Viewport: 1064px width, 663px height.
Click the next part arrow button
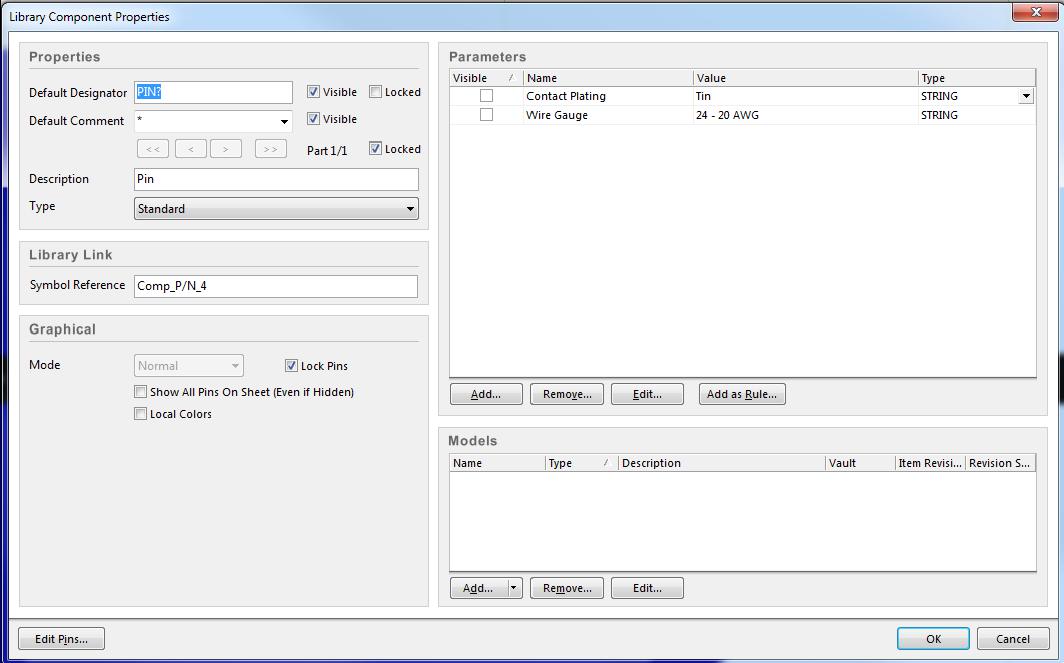tap(226, 149)
